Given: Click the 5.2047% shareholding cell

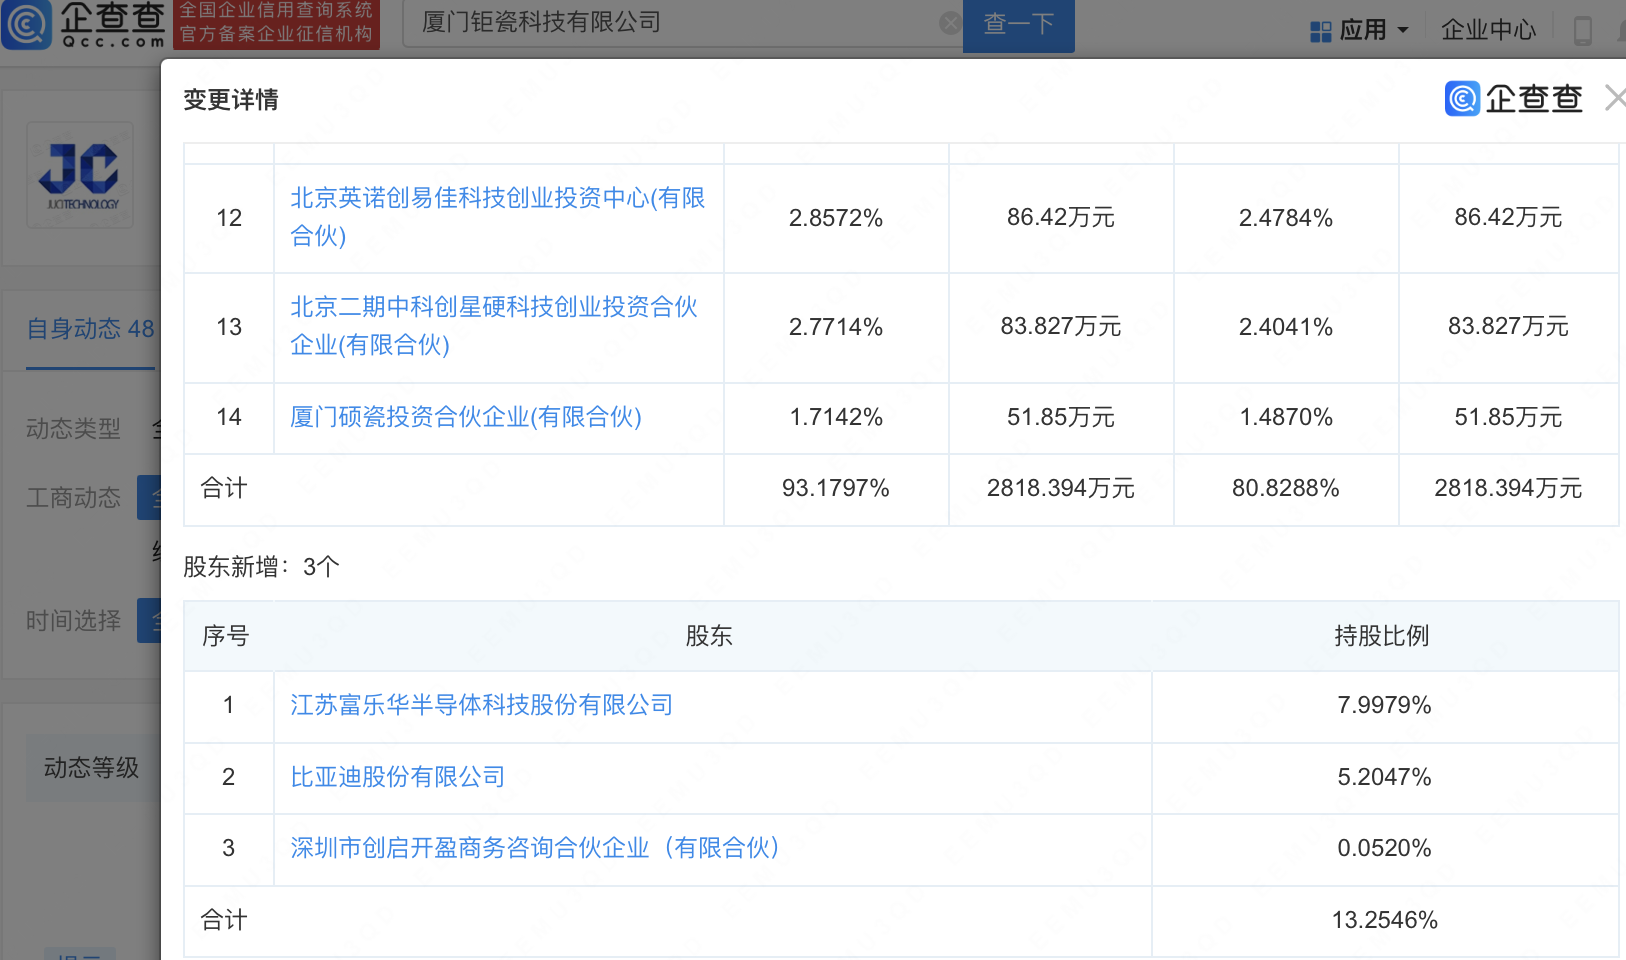Looking at the screenshot, I should click(1385, 777).
